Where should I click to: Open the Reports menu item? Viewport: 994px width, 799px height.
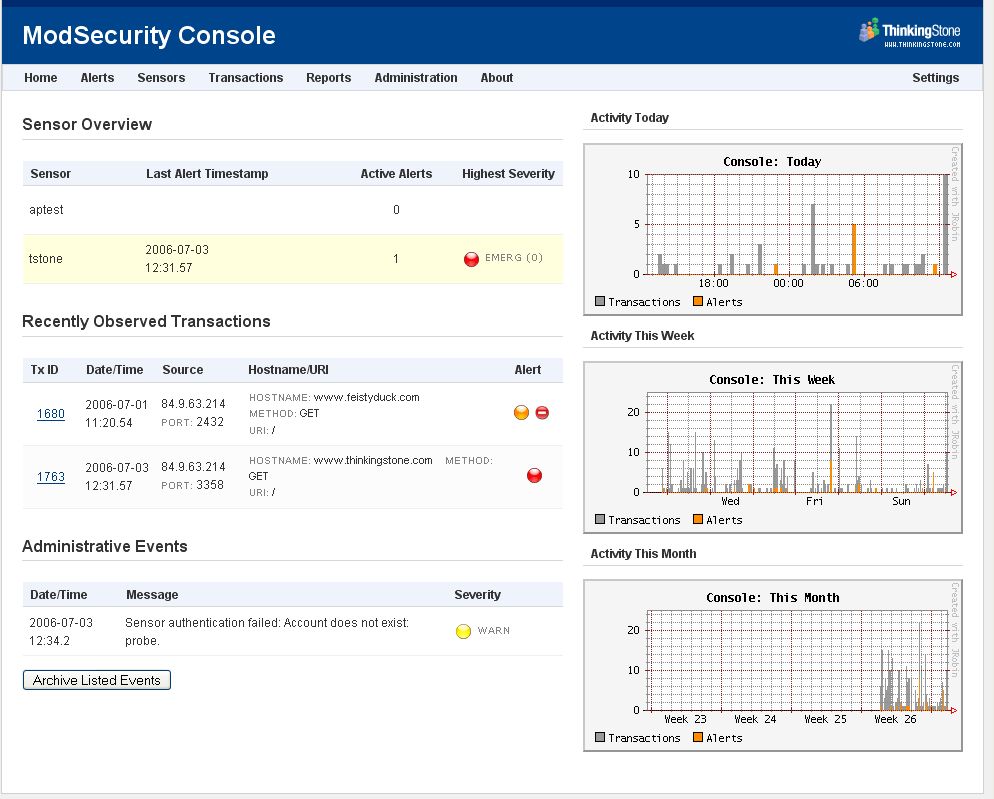click(328, 77)
